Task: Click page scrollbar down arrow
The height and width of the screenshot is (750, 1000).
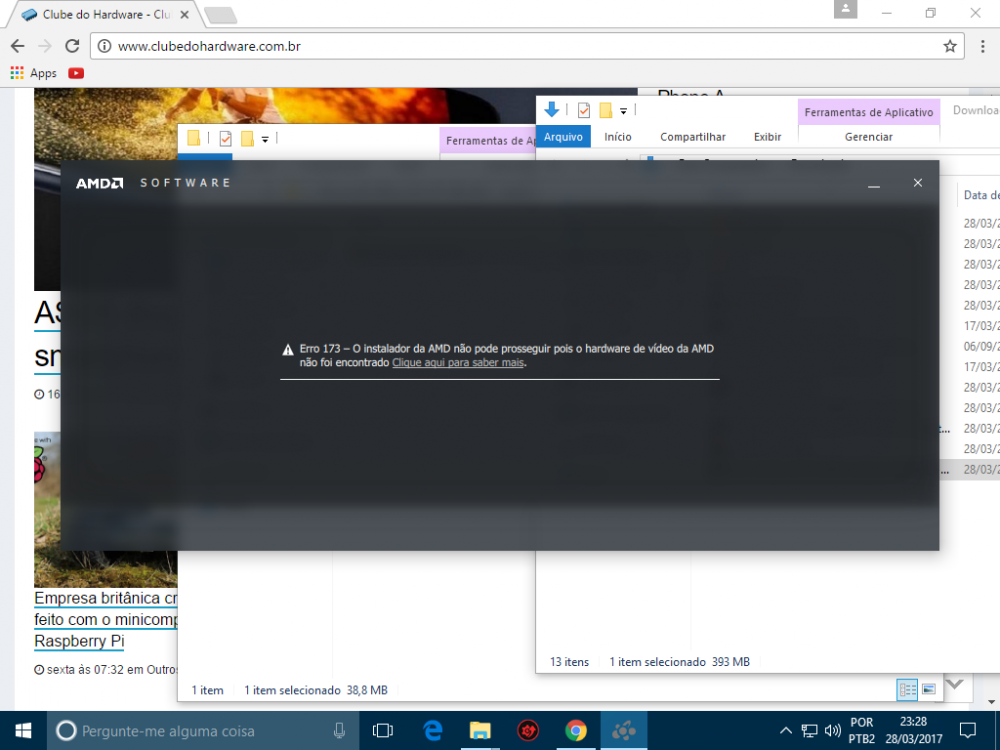Action: coord(991,702)
